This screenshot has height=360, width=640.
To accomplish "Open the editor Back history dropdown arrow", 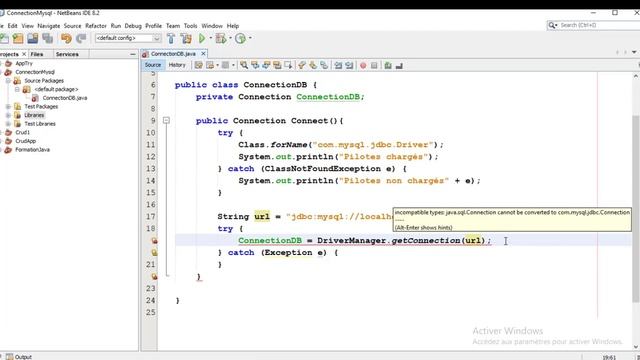I will tap(217, 65).
